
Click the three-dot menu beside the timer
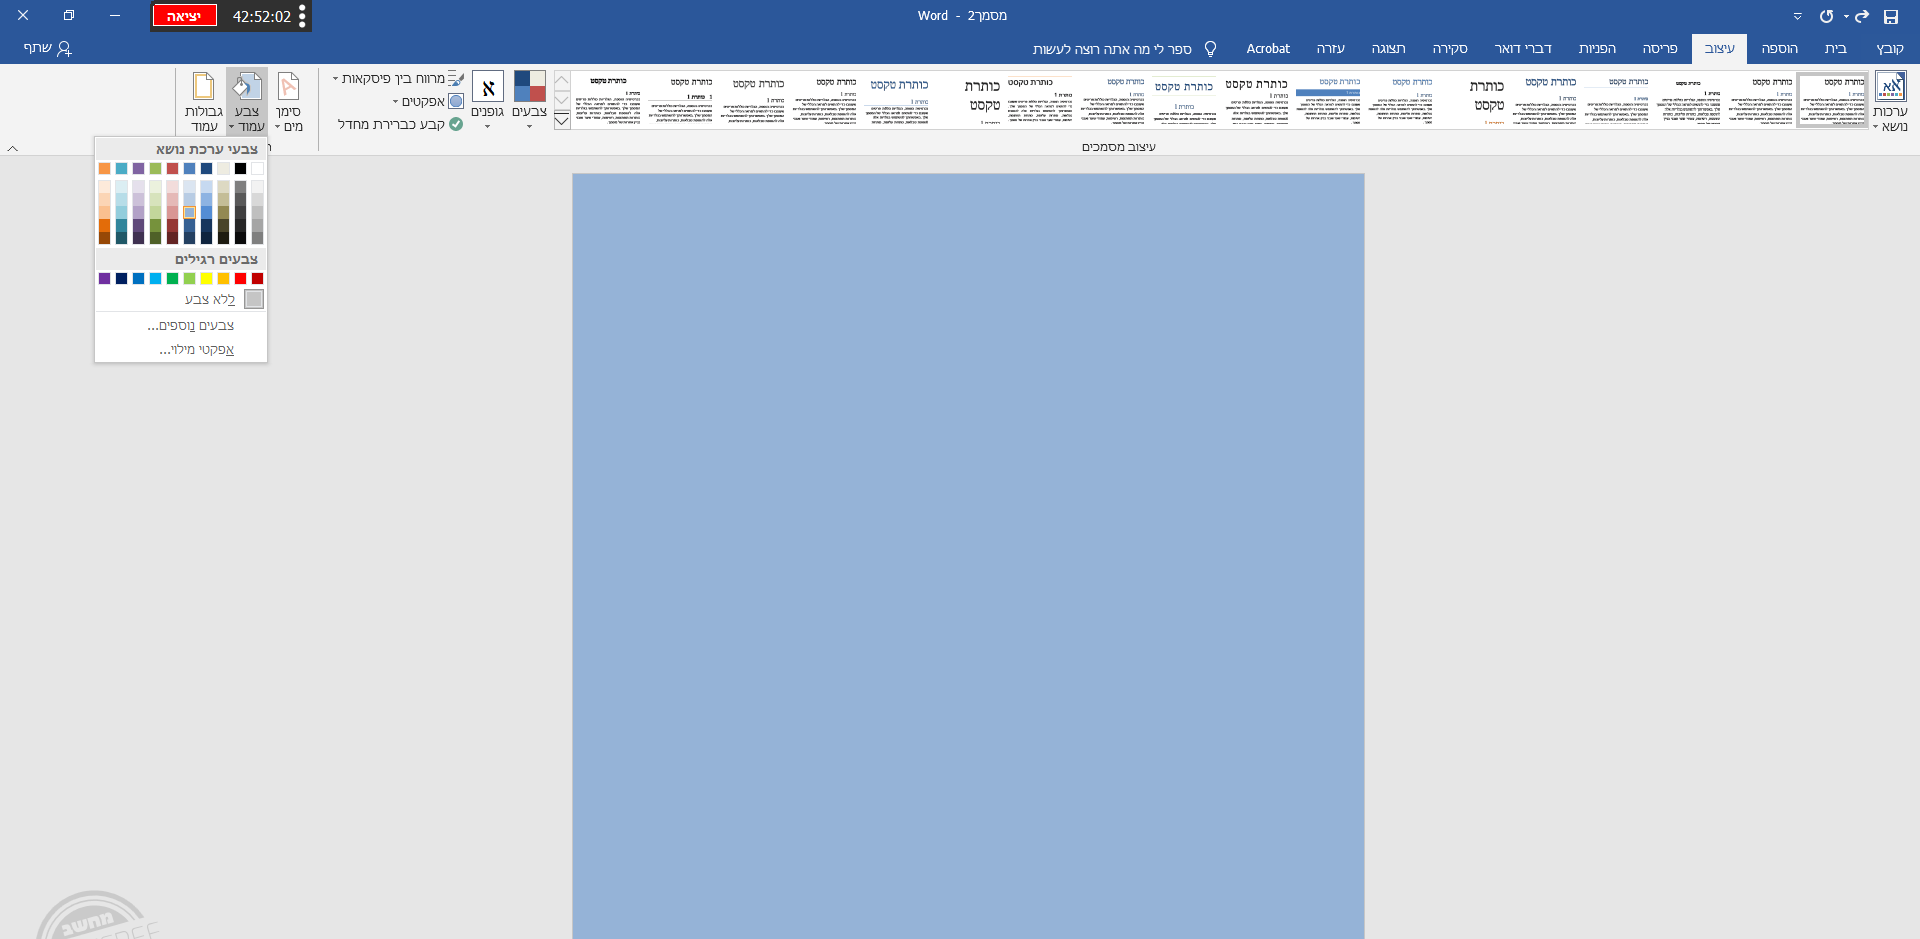(x=302, y=16)
